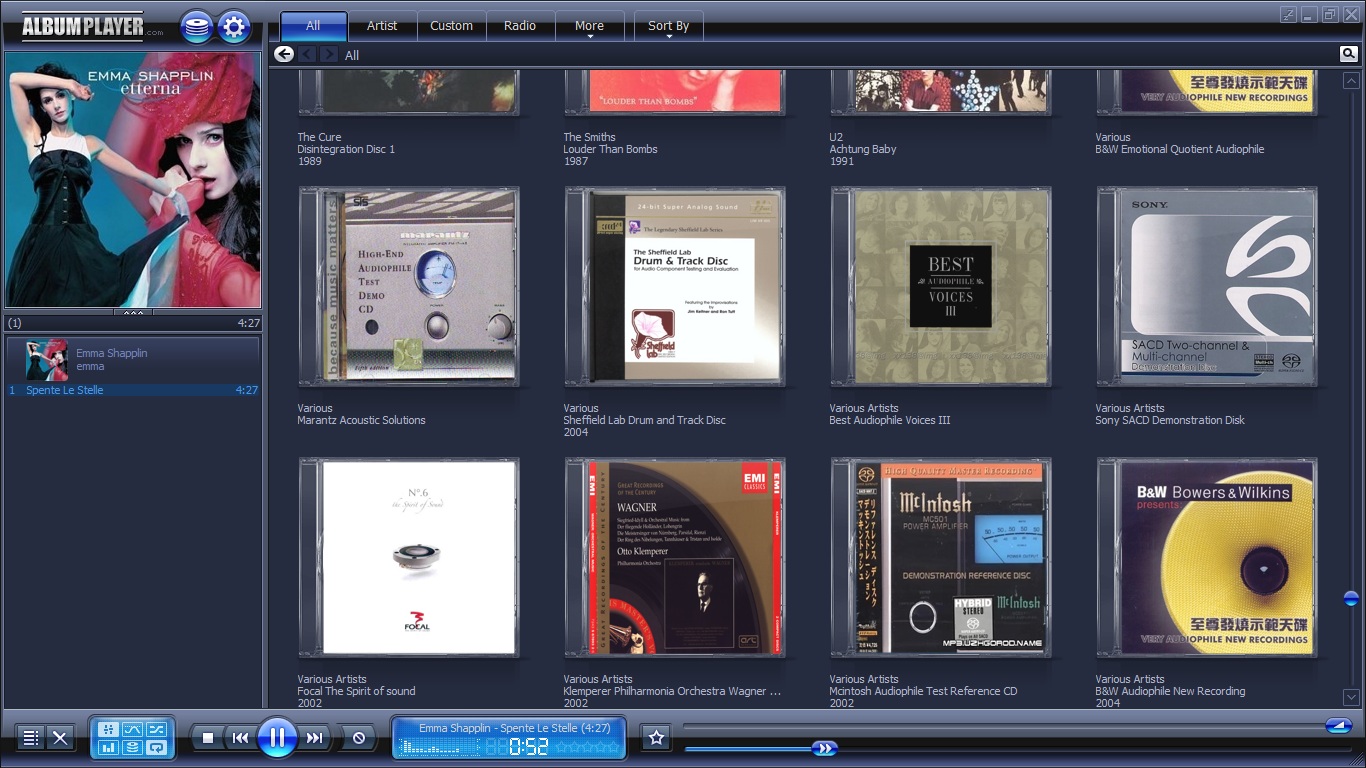Switch to the Radio tab

coord(520,26)
